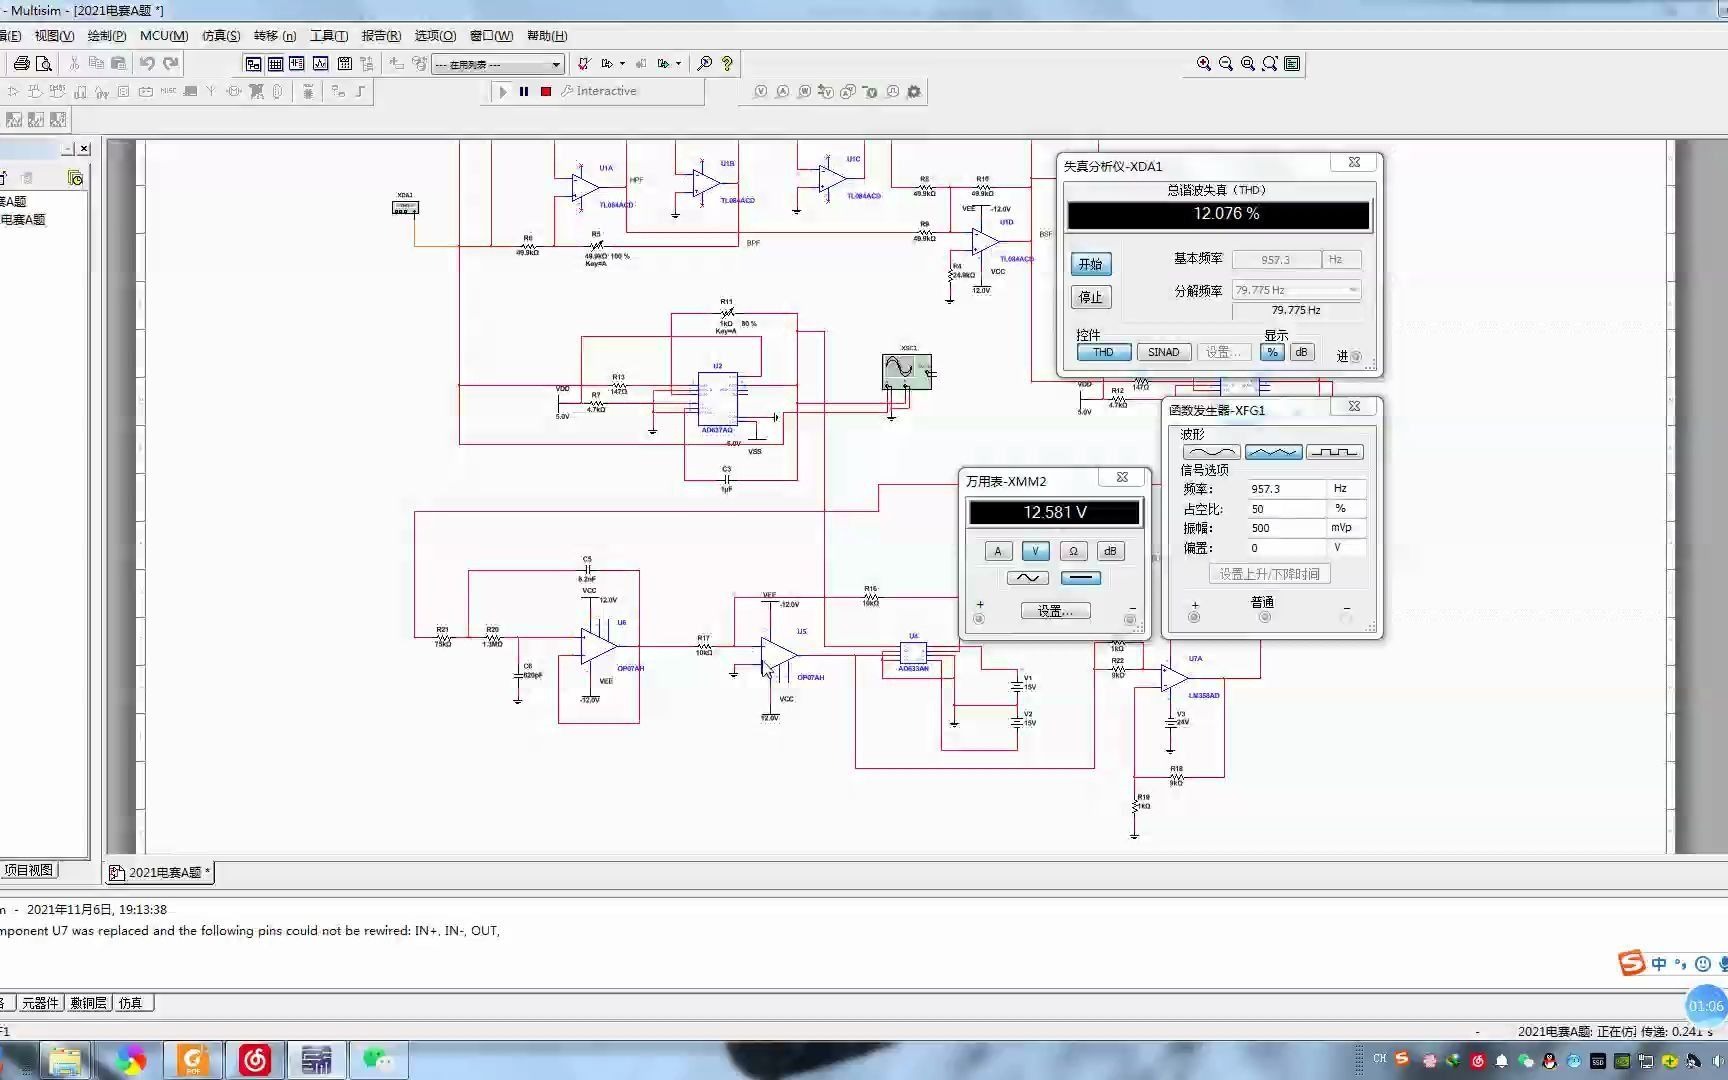Choose square waveform in function generator
The width and height of the screenshot is (1728, 1080).
tap(1335, 452)
